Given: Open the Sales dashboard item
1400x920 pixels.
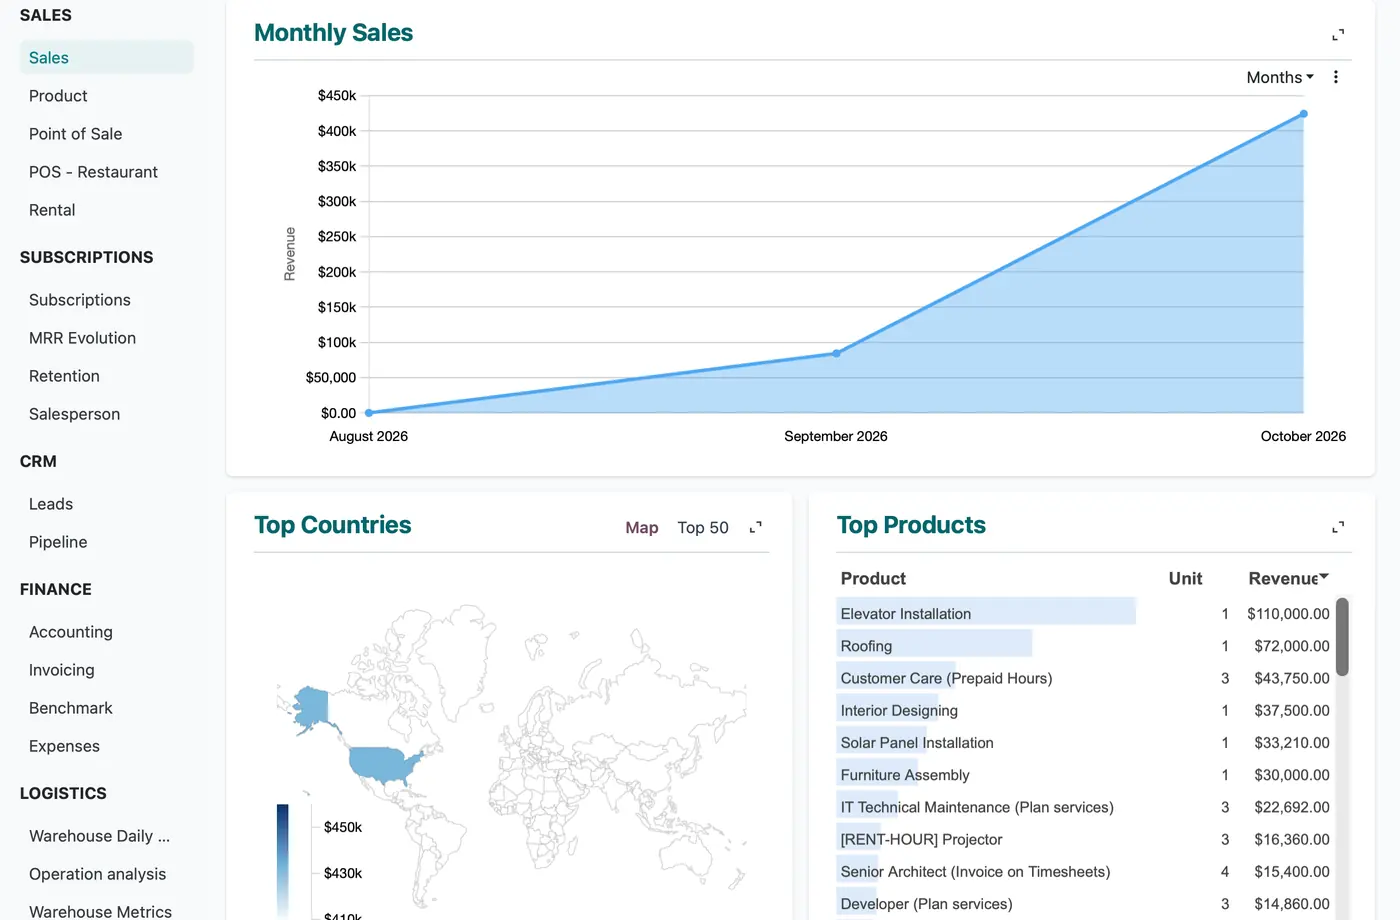Looking at the screenshot, I should pos(106,57).
